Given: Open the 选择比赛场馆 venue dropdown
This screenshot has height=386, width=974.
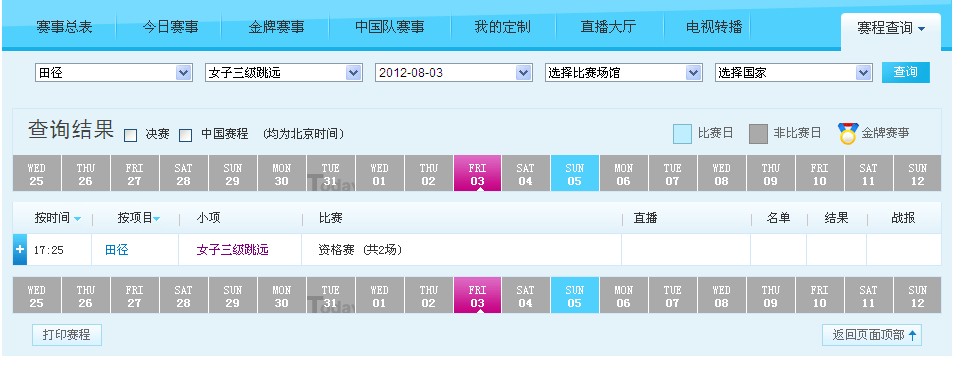Looking at the screenshot, I should point(624,73).
